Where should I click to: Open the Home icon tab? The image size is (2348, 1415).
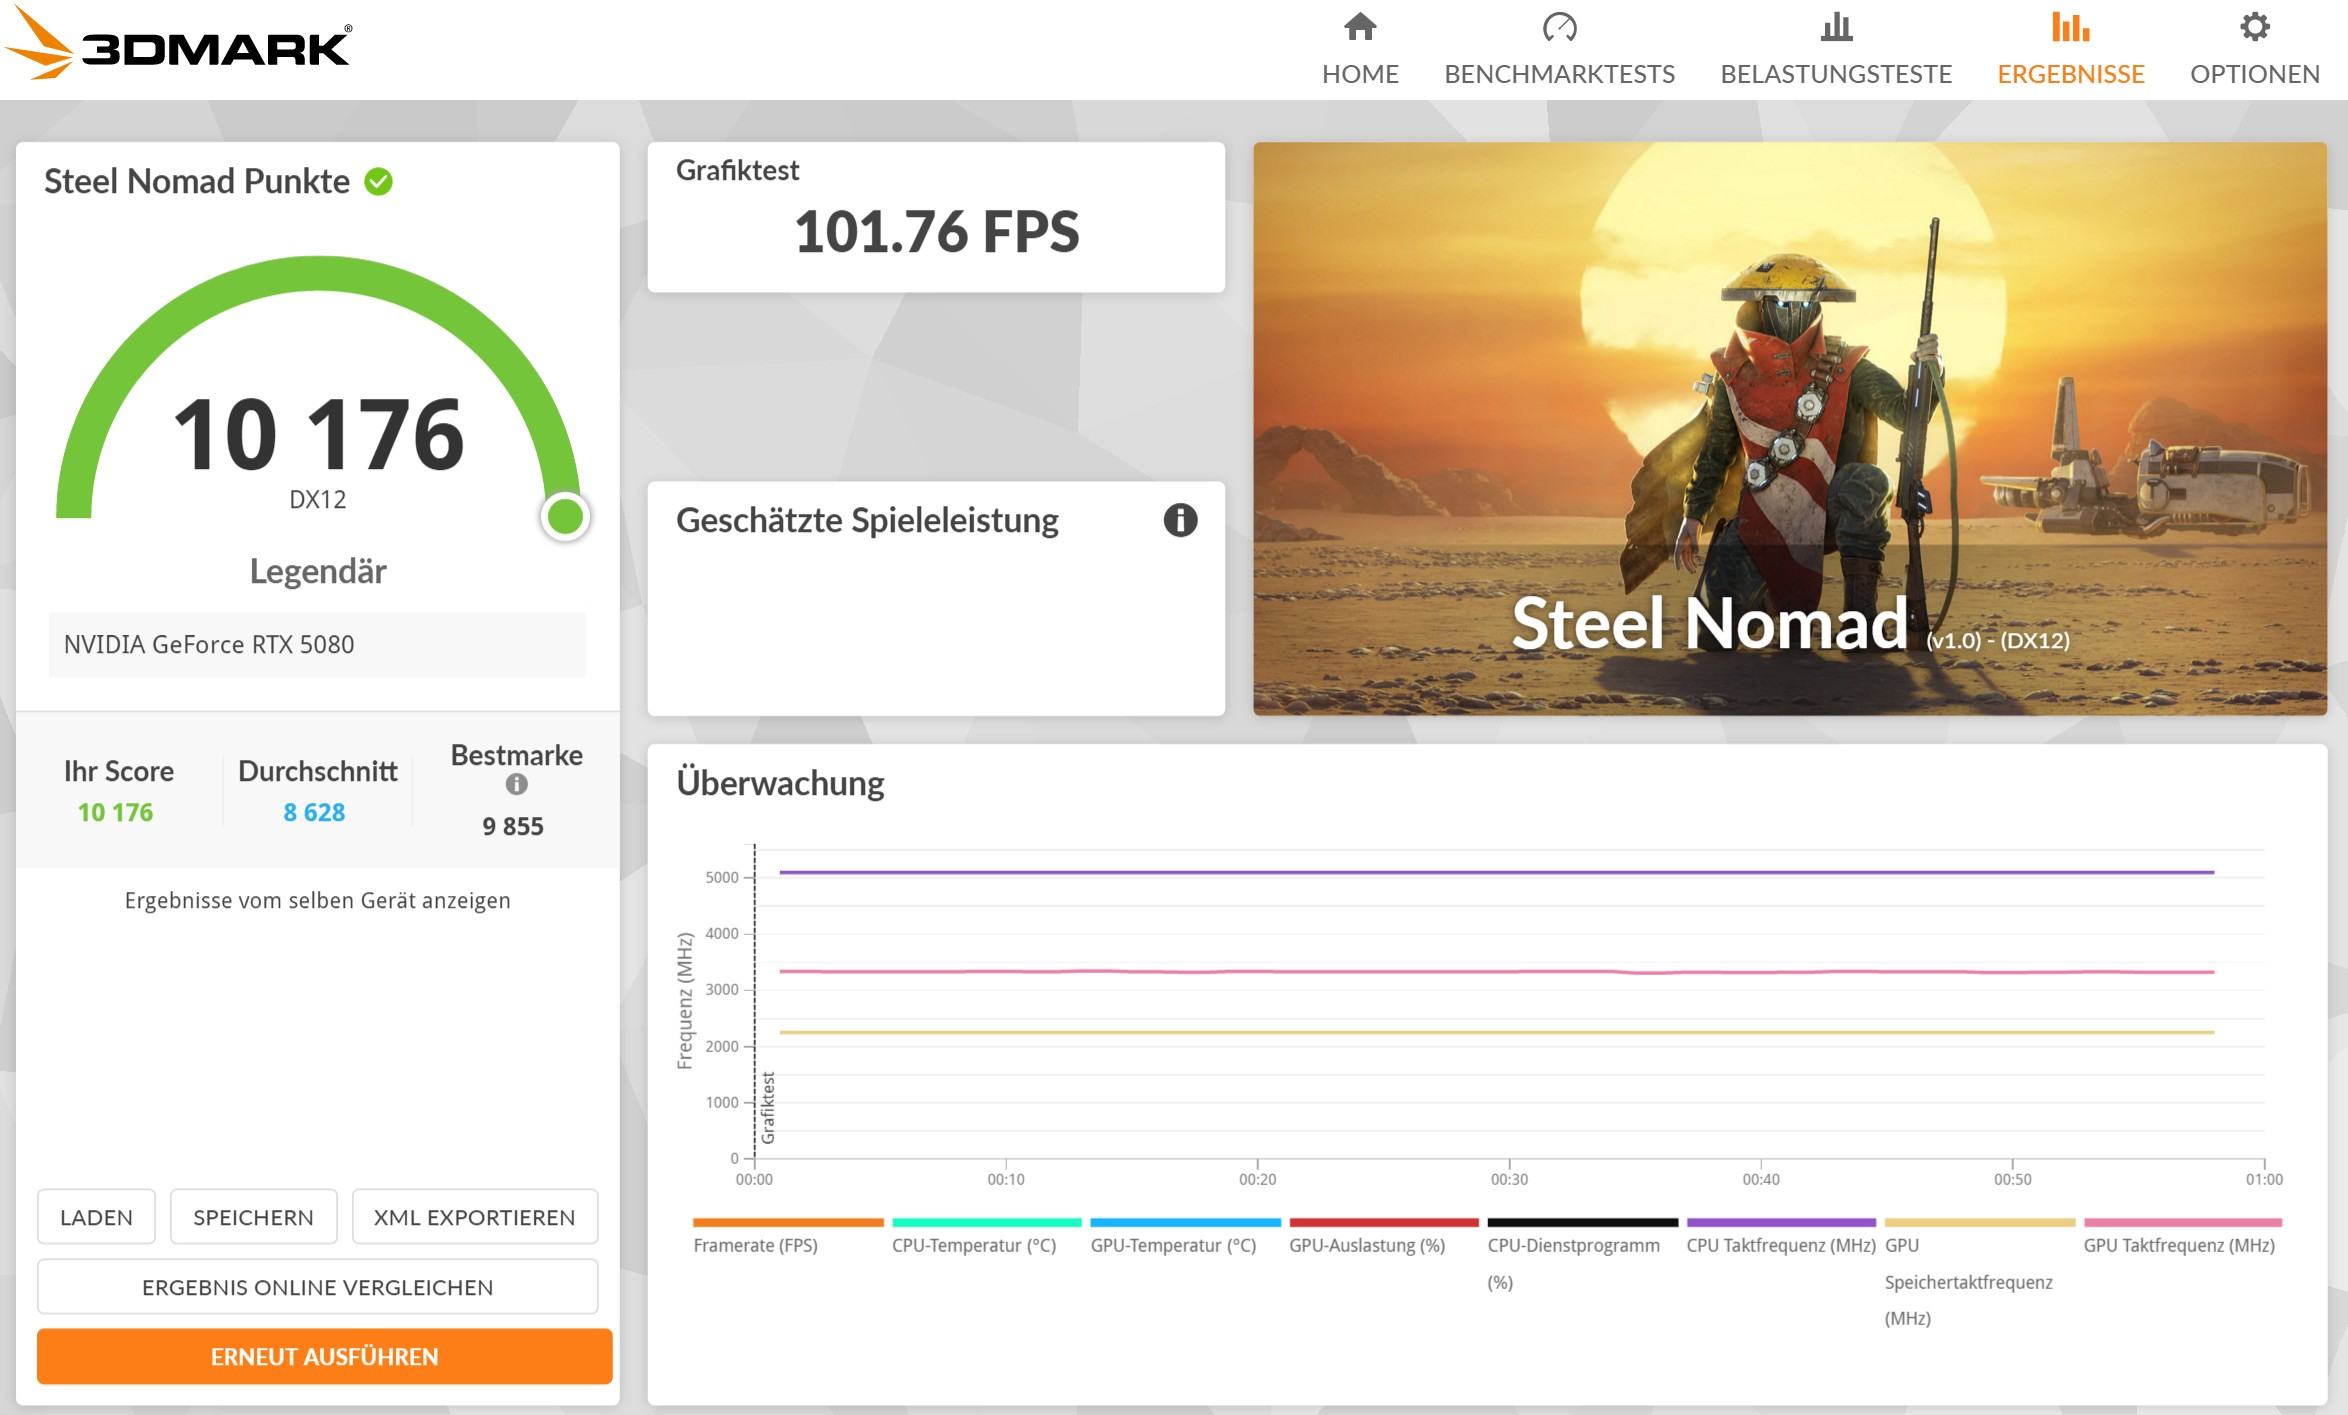coord(1359,27)
